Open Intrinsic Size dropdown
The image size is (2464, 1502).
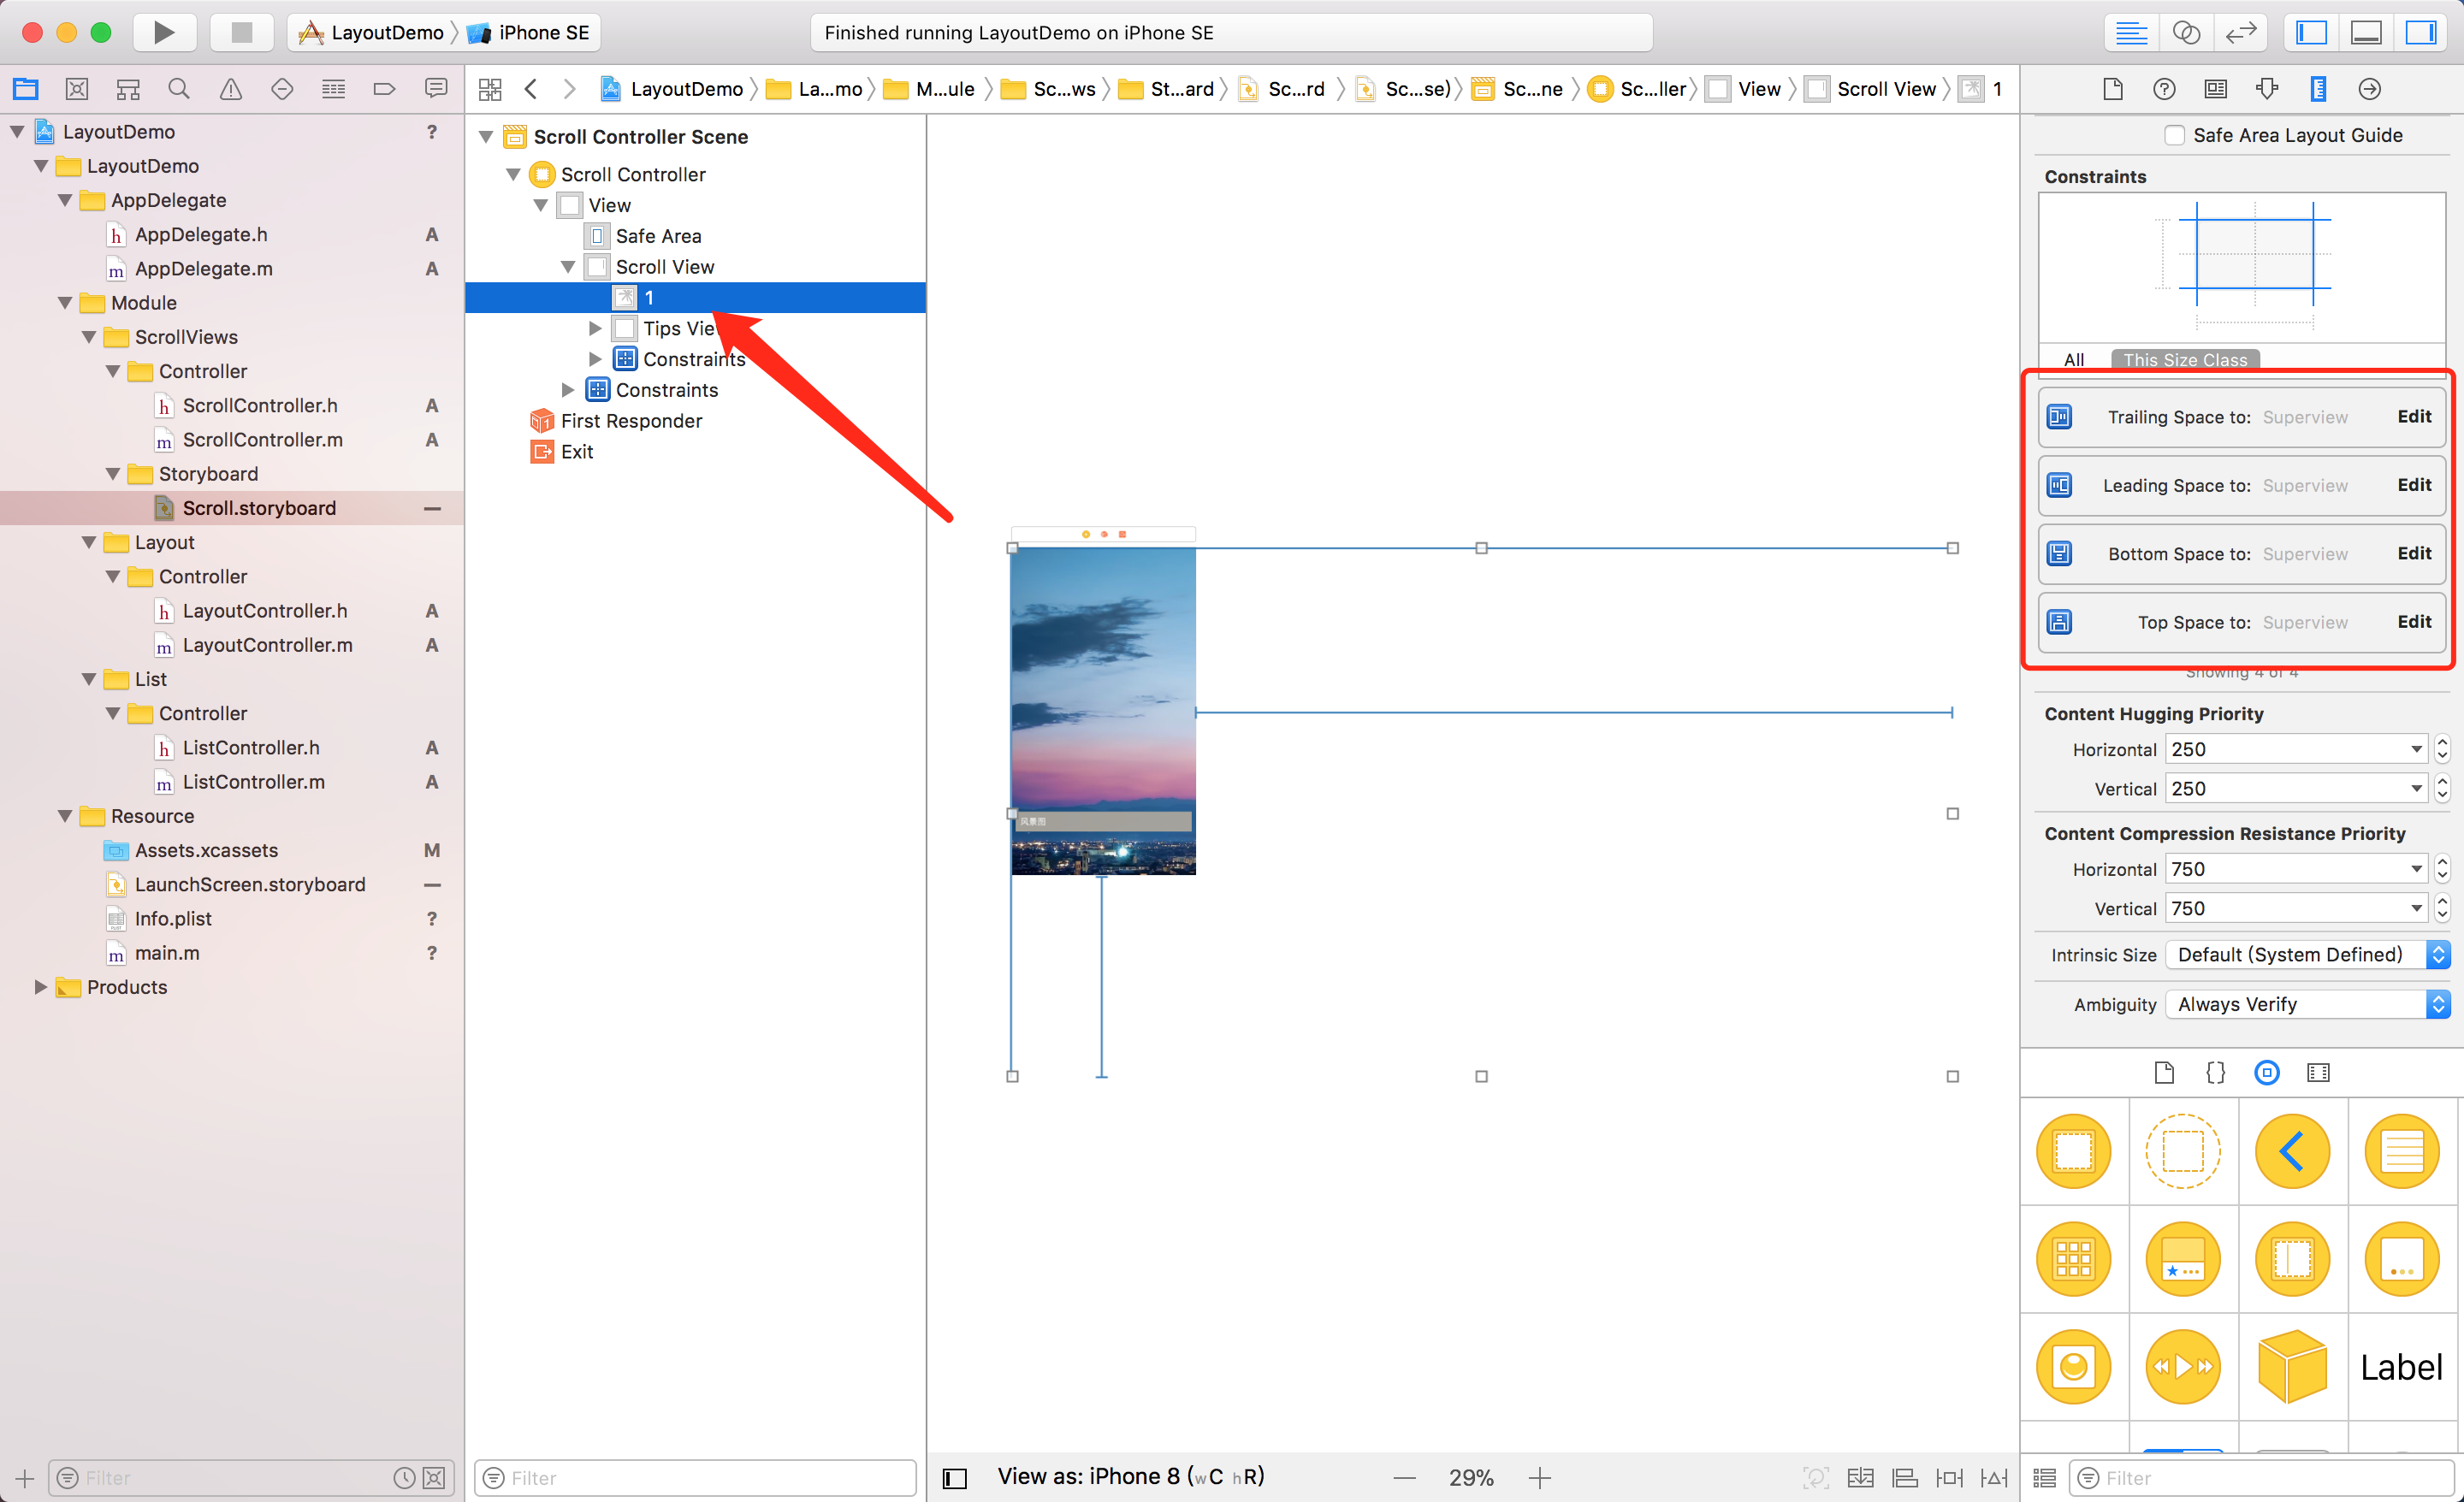(2306, 954)
